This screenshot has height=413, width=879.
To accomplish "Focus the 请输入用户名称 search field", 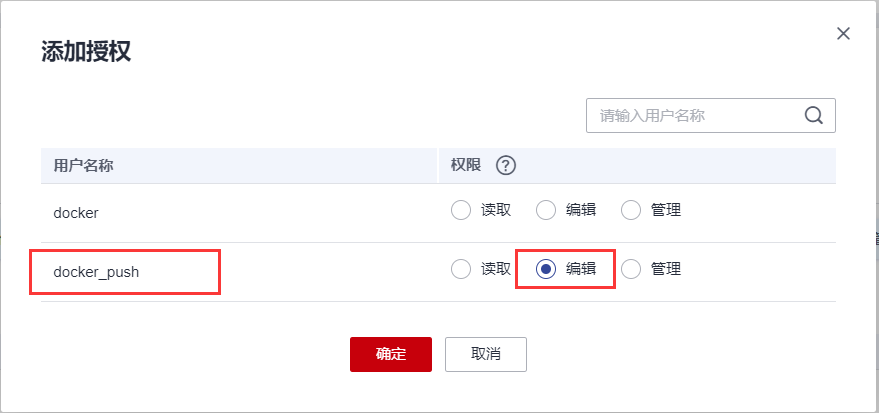I will 711,115.
